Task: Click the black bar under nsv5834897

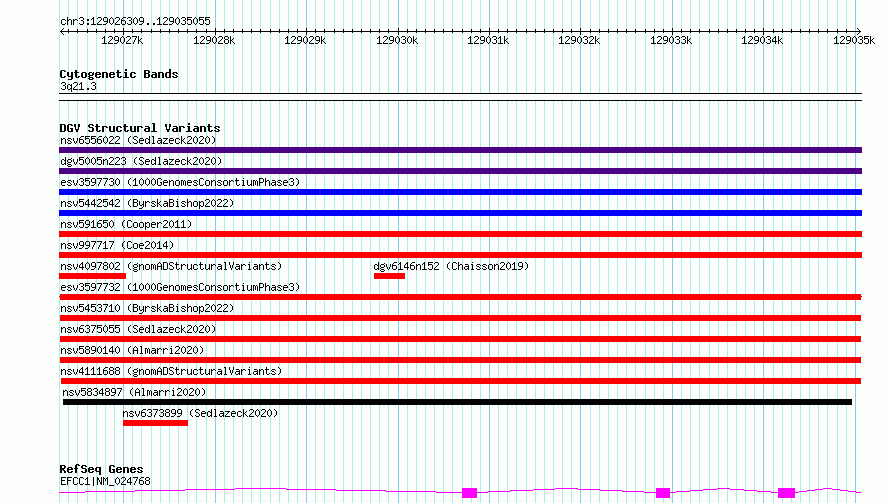Action: point(457,402)
